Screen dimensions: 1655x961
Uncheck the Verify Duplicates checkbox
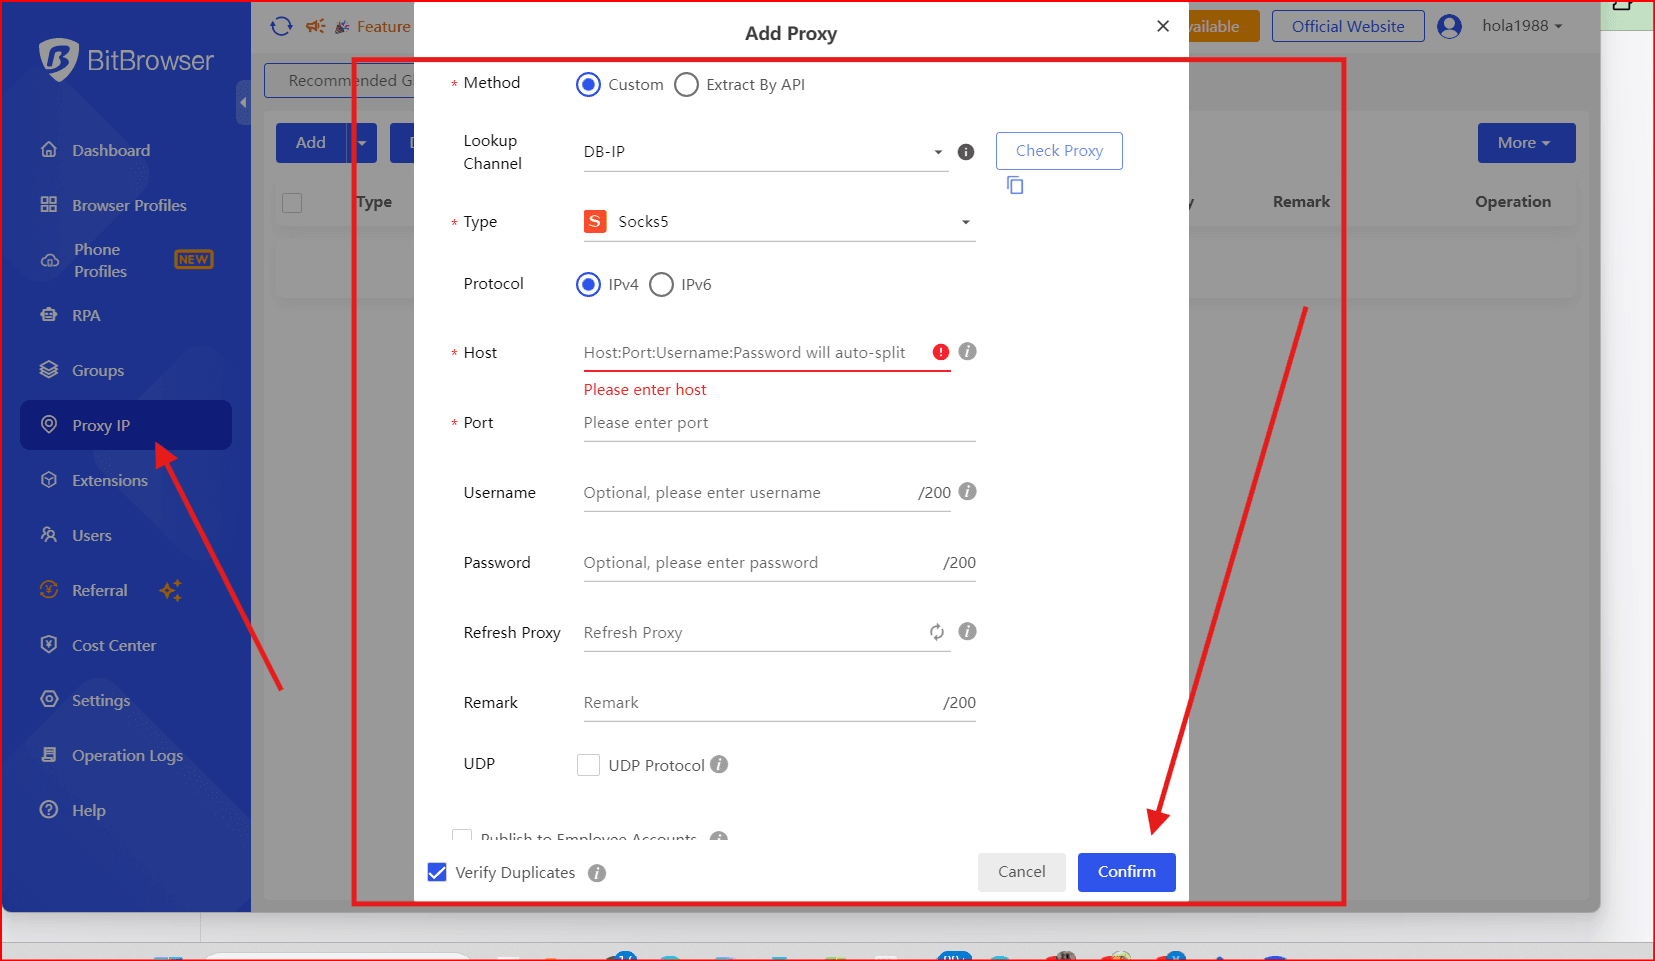pos(437,872)
